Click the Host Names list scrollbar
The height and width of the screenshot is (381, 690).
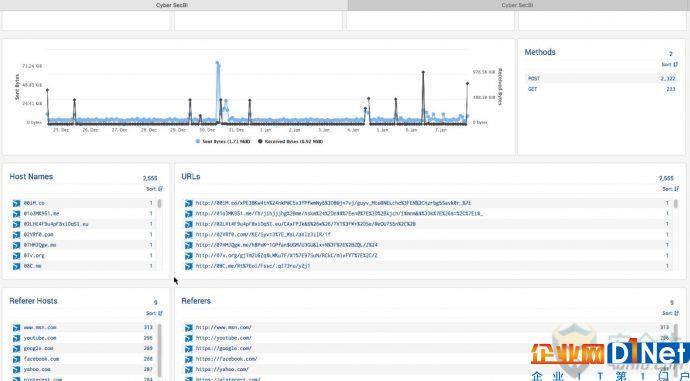pyautogui.click(x=159, y=204)
